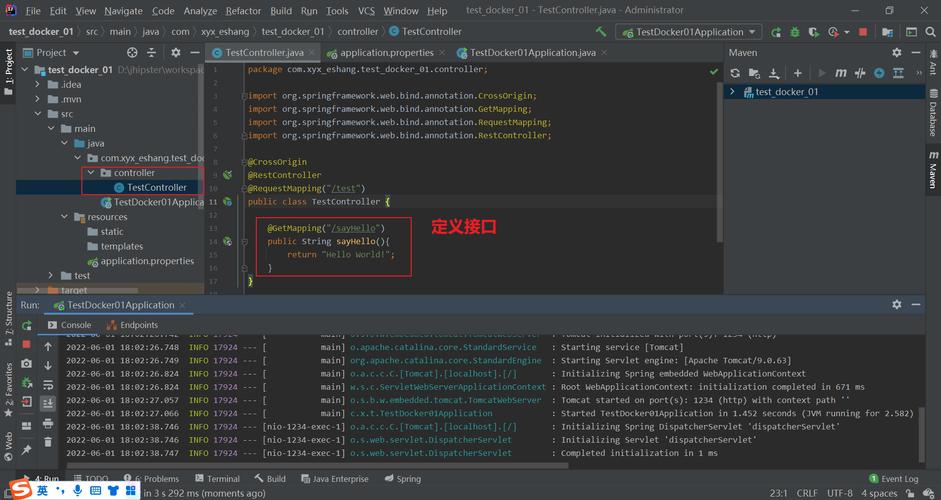Open Maven panel settings gear
Viewport: 941px width, 500px height.
[x=897, y=53]
